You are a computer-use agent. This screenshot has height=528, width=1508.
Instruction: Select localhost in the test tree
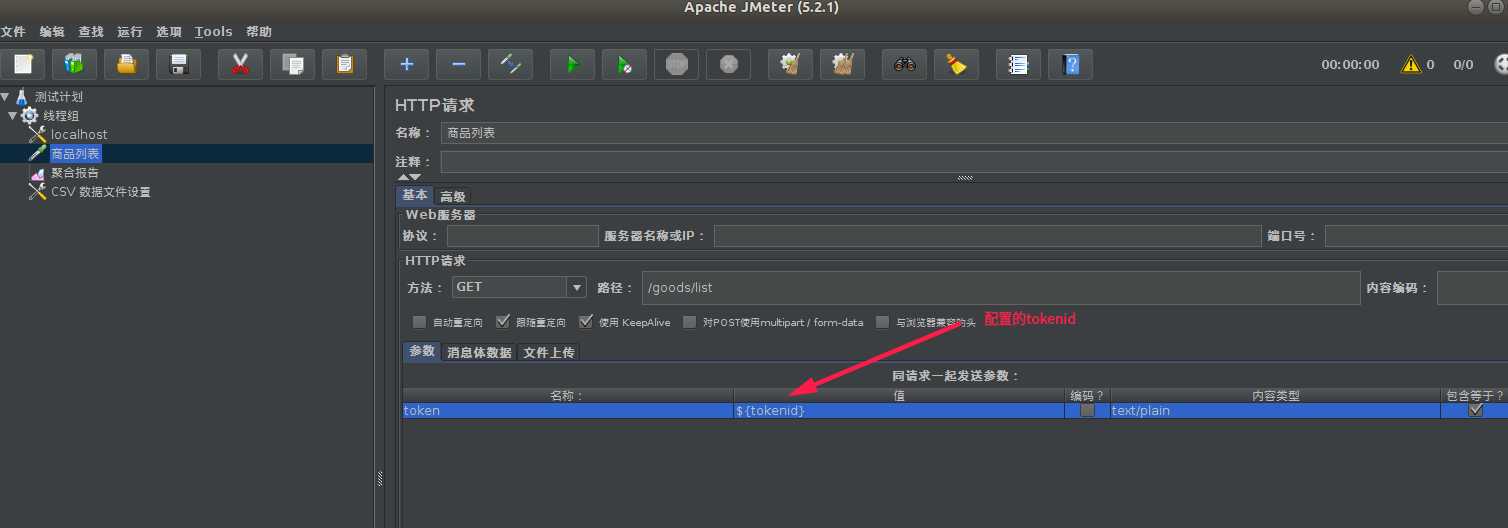point(79,134)
